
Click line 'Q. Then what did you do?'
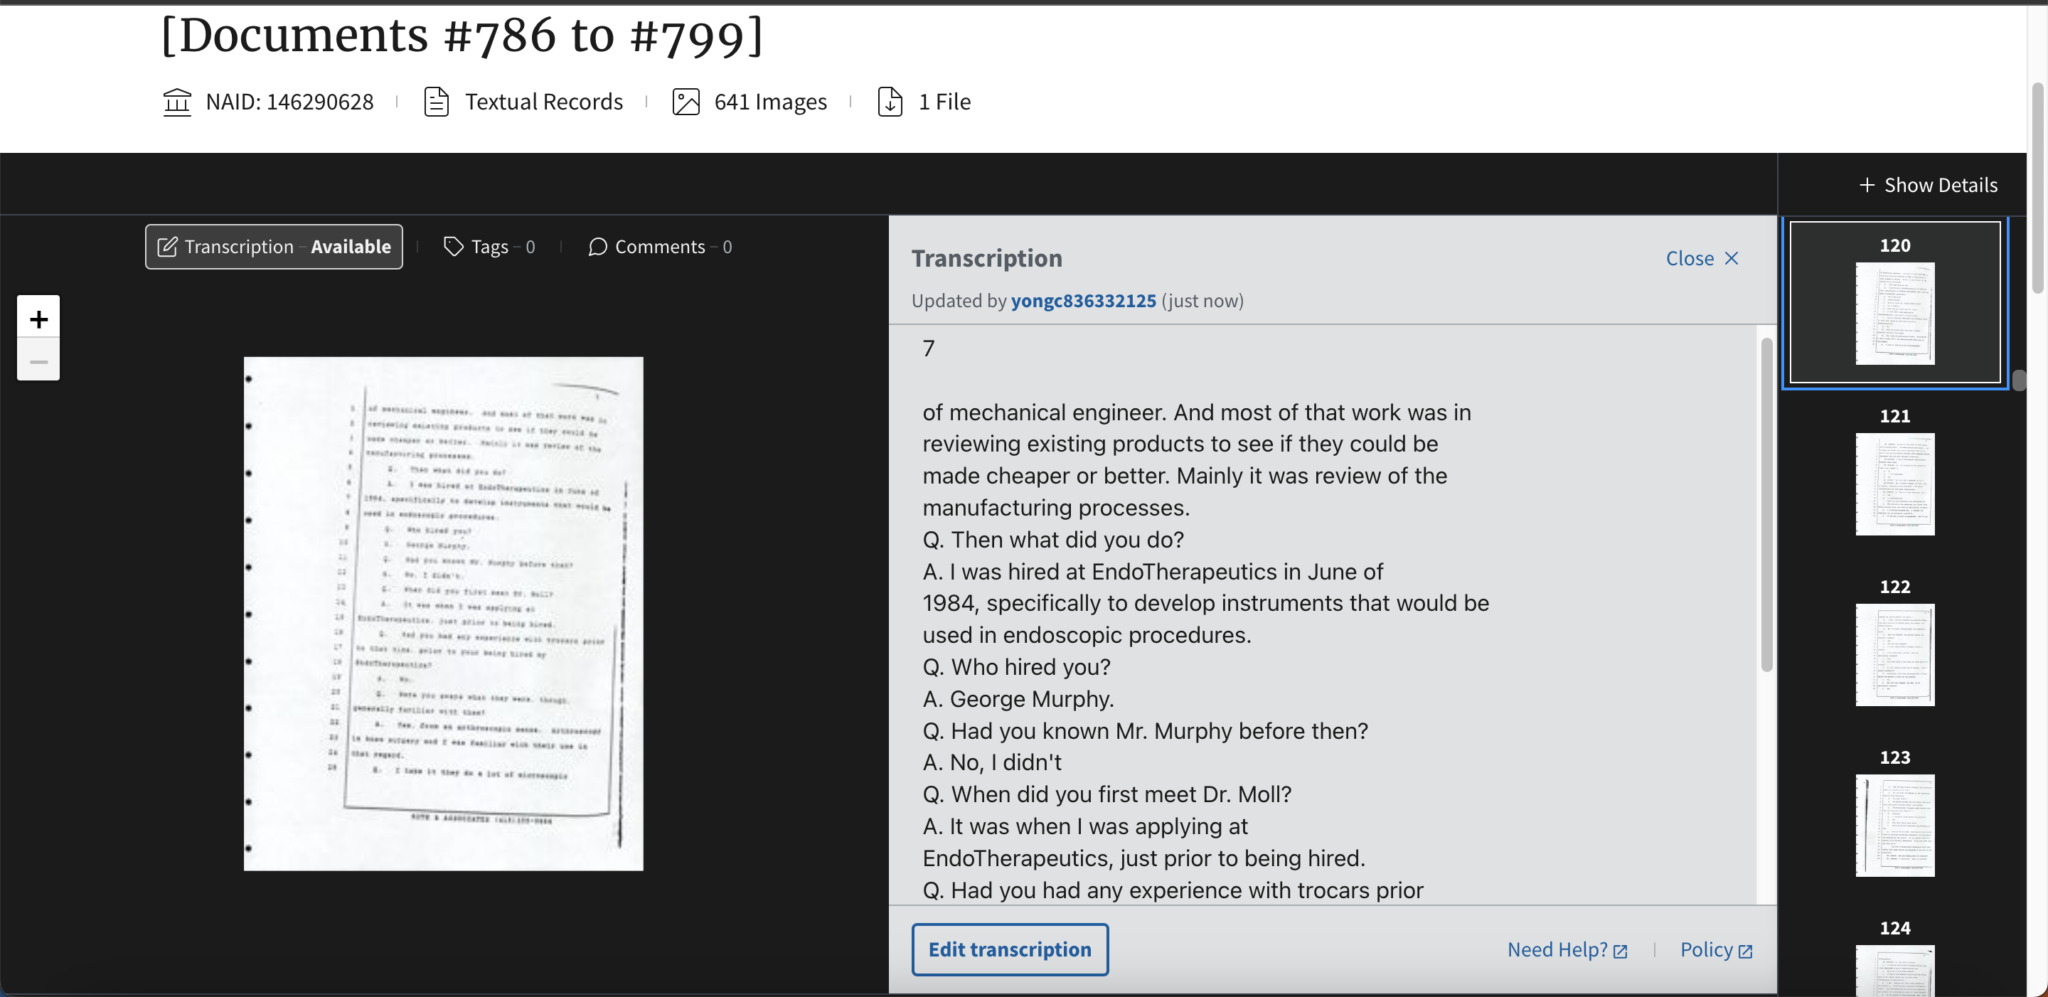pos(1053,540)
